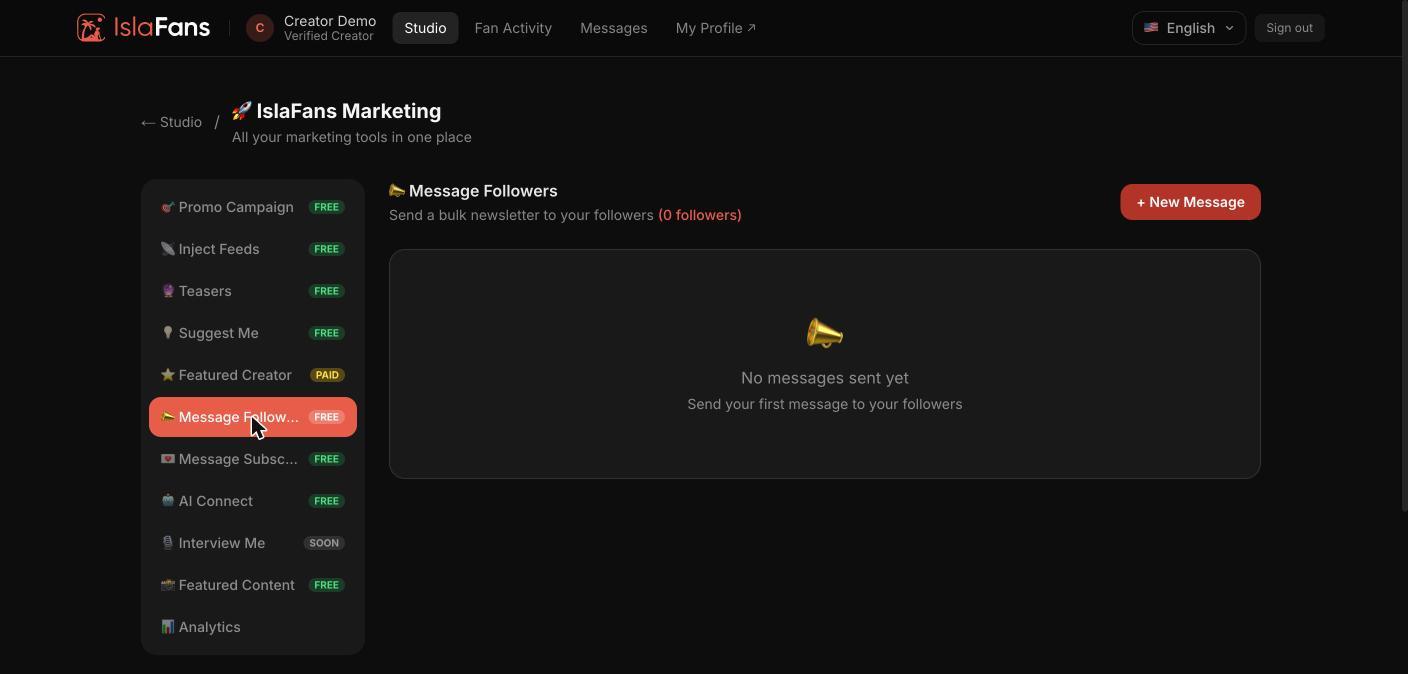The image size is (1408, 674).
Task: Click the SOON badge on Interview Me
Action: click(324, 543)
